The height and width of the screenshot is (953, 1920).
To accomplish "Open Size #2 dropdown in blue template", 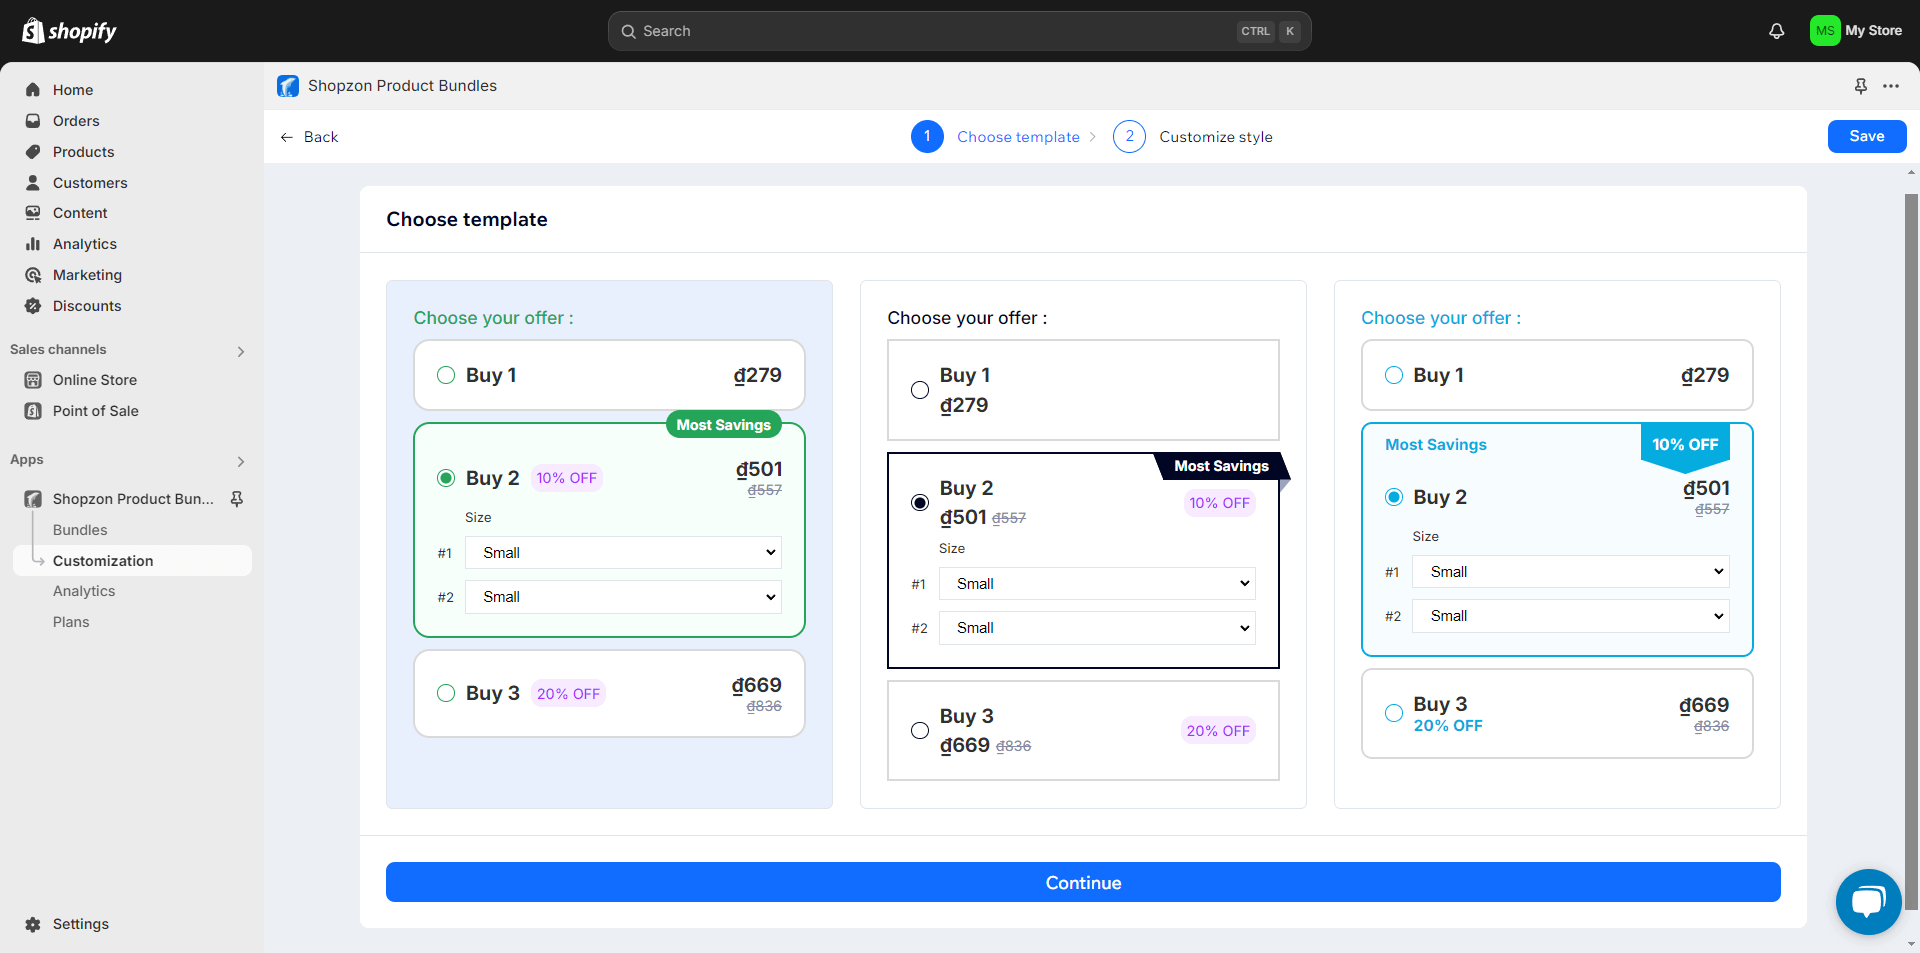I will click(1571, 616).
